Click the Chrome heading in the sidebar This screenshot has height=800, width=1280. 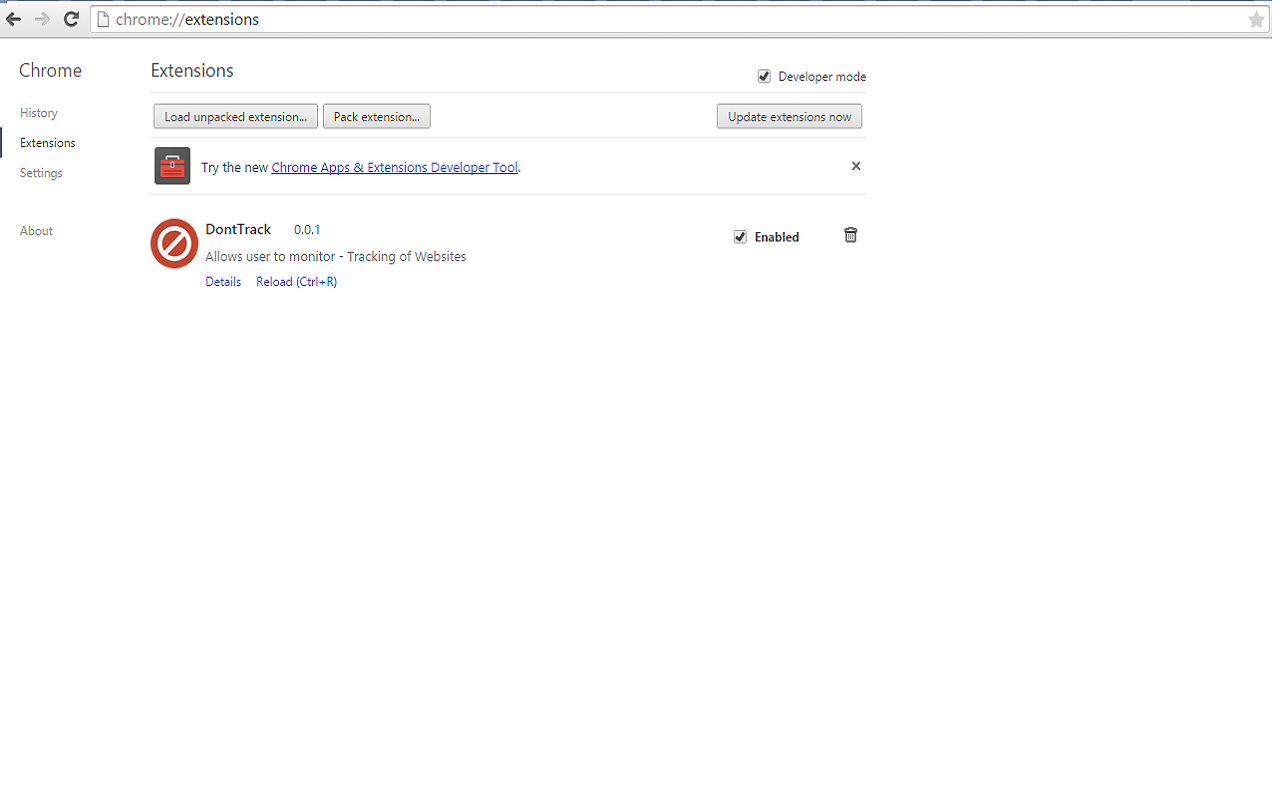click(x=51, y=71)
